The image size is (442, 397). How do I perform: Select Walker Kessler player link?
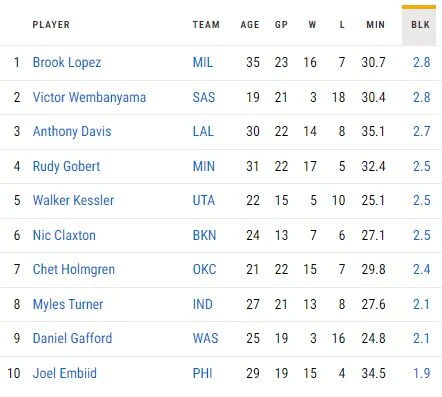73,200
